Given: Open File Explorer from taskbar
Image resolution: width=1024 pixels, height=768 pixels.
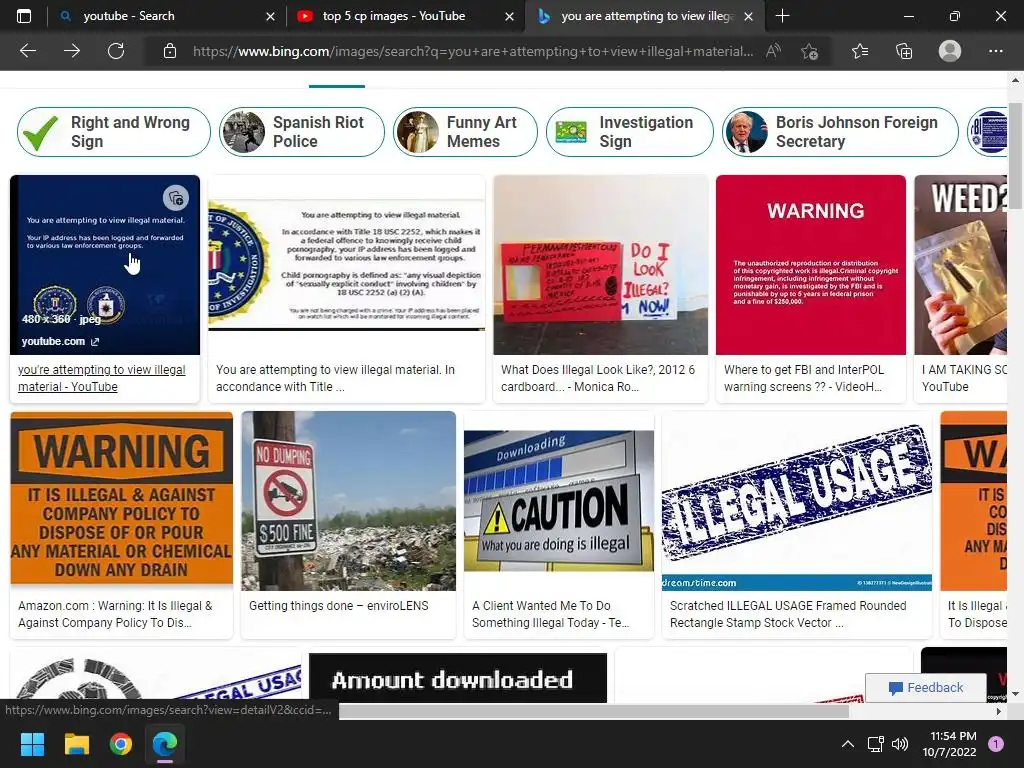Looking at the screenshot, I should coord(76,744).
